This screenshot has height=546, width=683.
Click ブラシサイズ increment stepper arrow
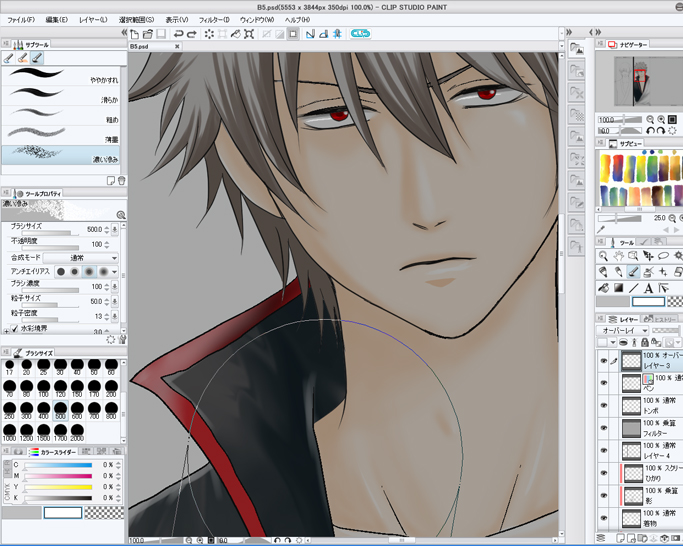107,227
